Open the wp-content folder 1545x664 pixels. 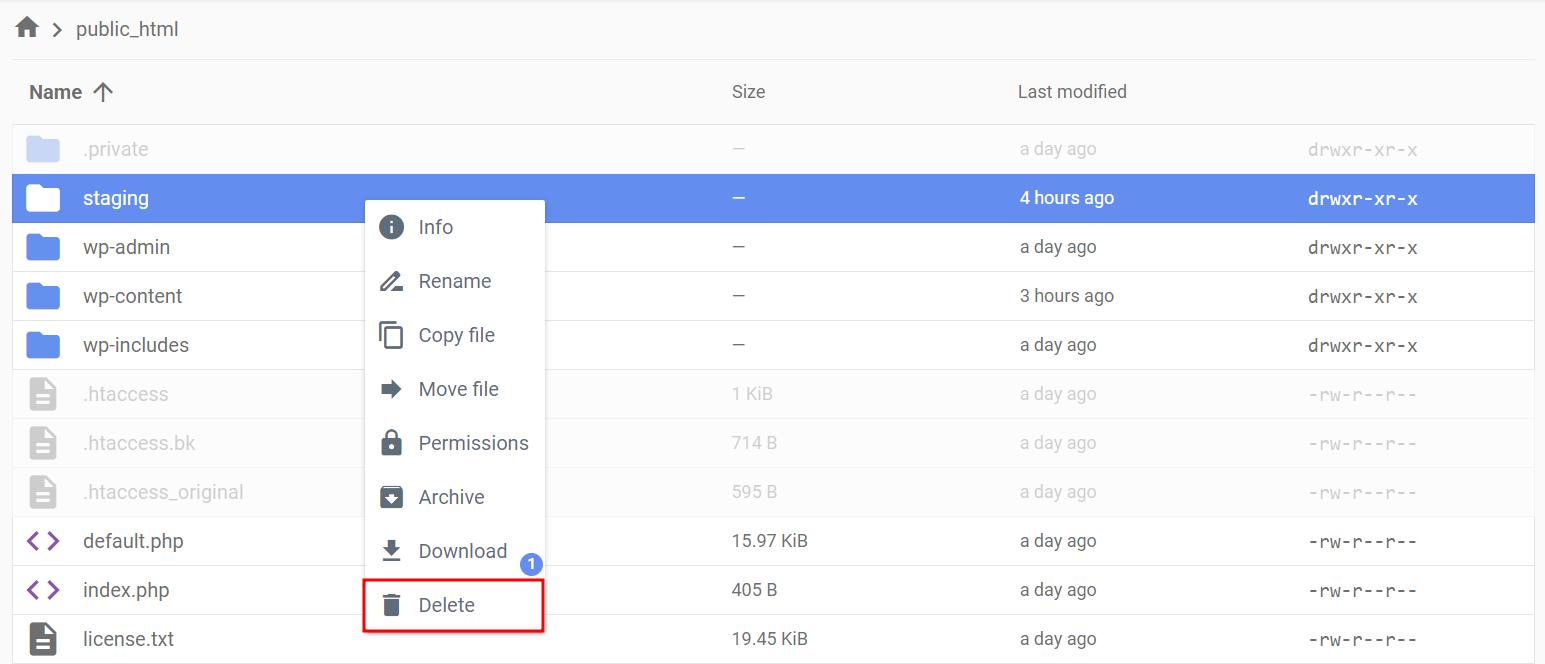[132, 296]
